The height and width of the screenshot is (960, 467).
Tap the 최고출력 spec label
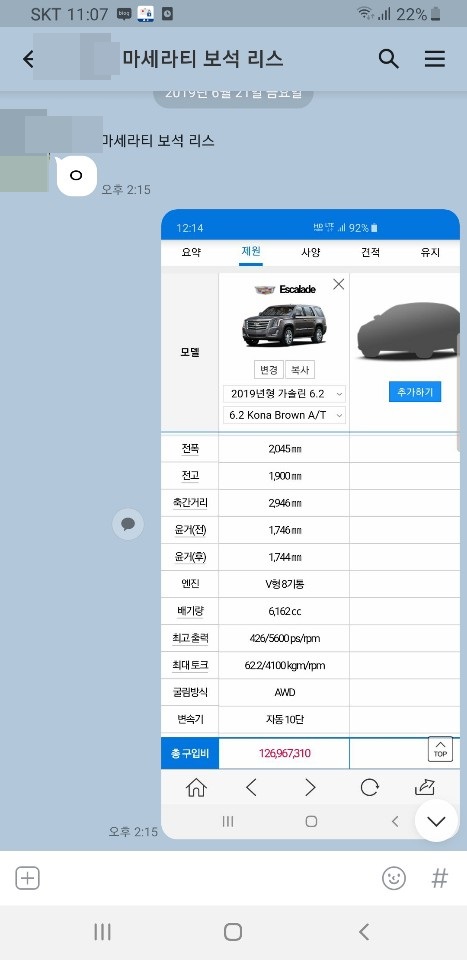190,638
